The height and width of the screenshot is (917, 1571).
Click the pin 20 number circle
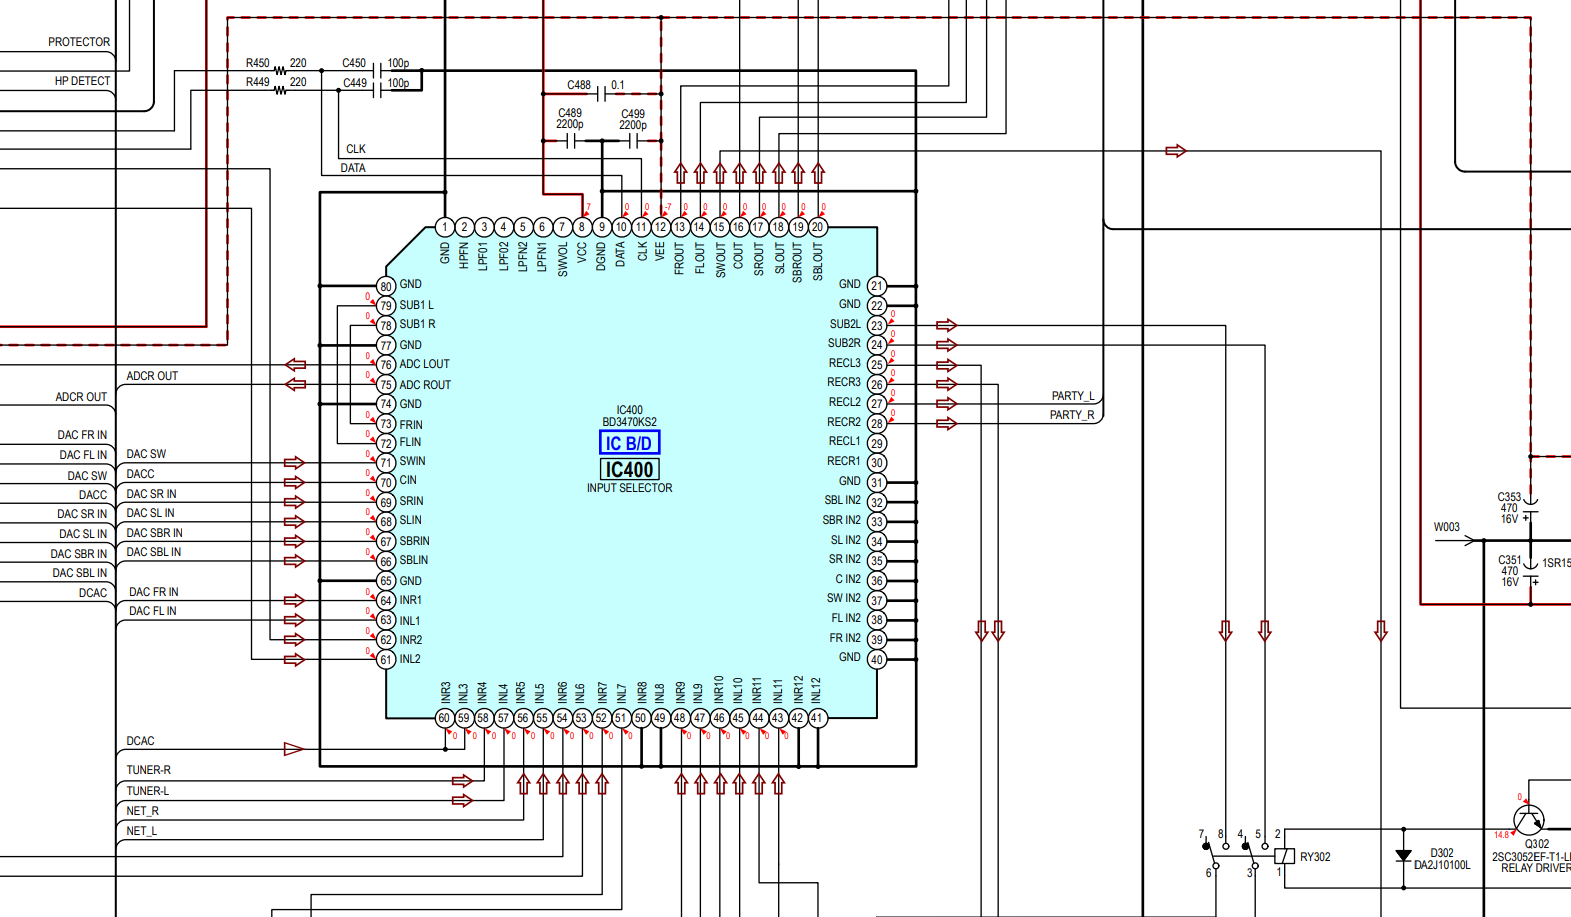pos(818,227)
